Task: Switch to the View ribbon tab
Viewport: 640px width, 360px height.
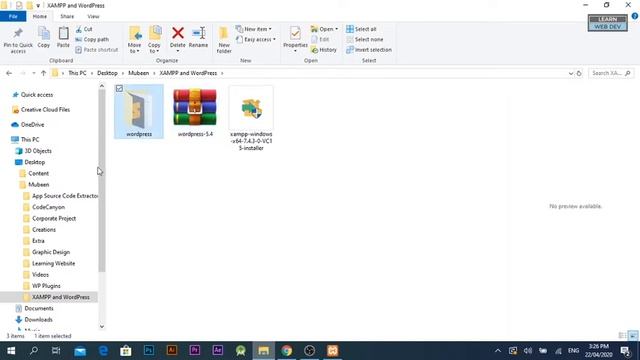Action: 93,16
